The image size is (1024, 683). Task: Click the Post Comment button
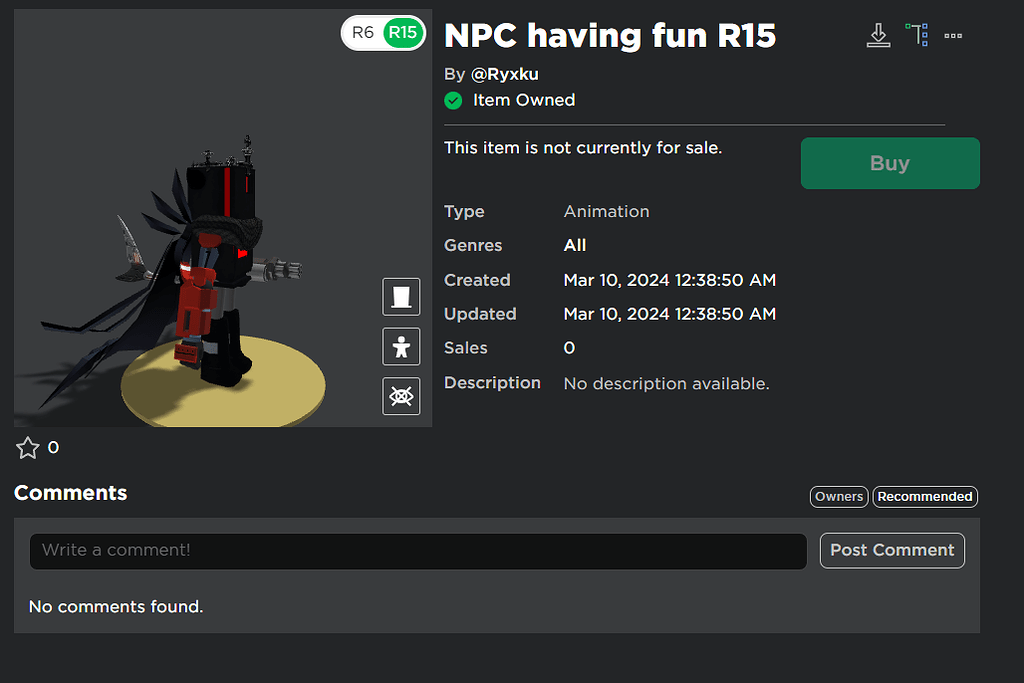(x=892, y=550)
